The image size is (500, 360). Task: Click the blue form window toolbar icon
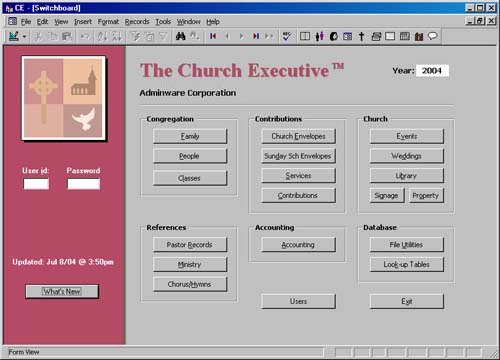[x=348, y=36]
